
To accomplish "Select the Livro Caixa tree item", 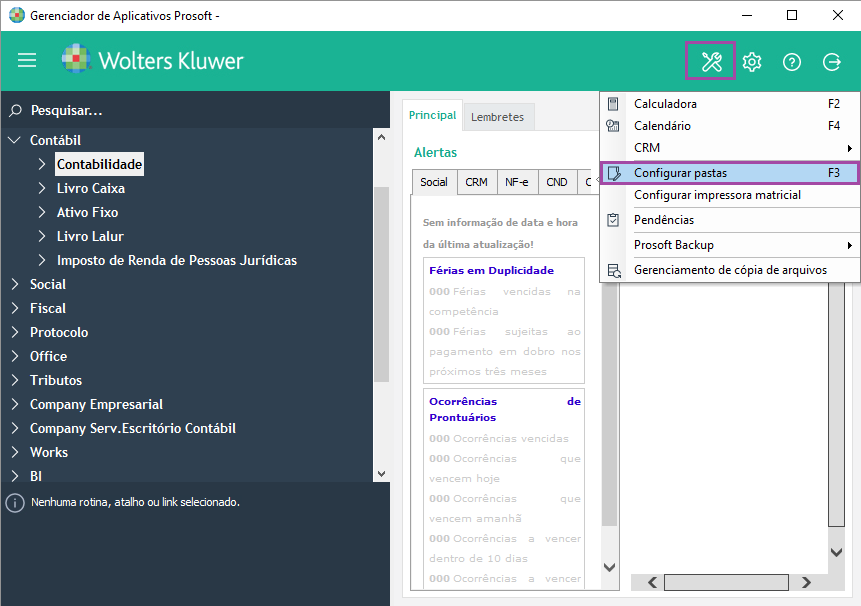I will click(91, 188).
